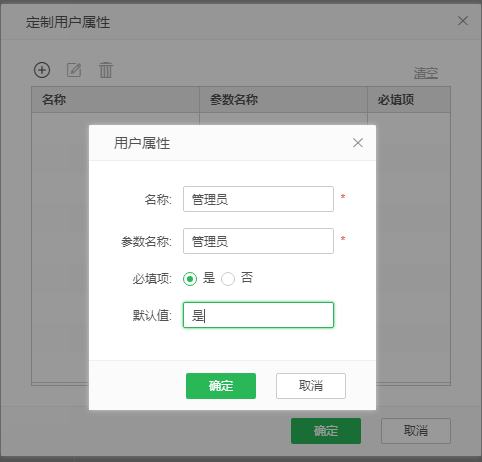Click the delete trash can icon
This screenshot has height=462, width=482.
pos(106,70)
